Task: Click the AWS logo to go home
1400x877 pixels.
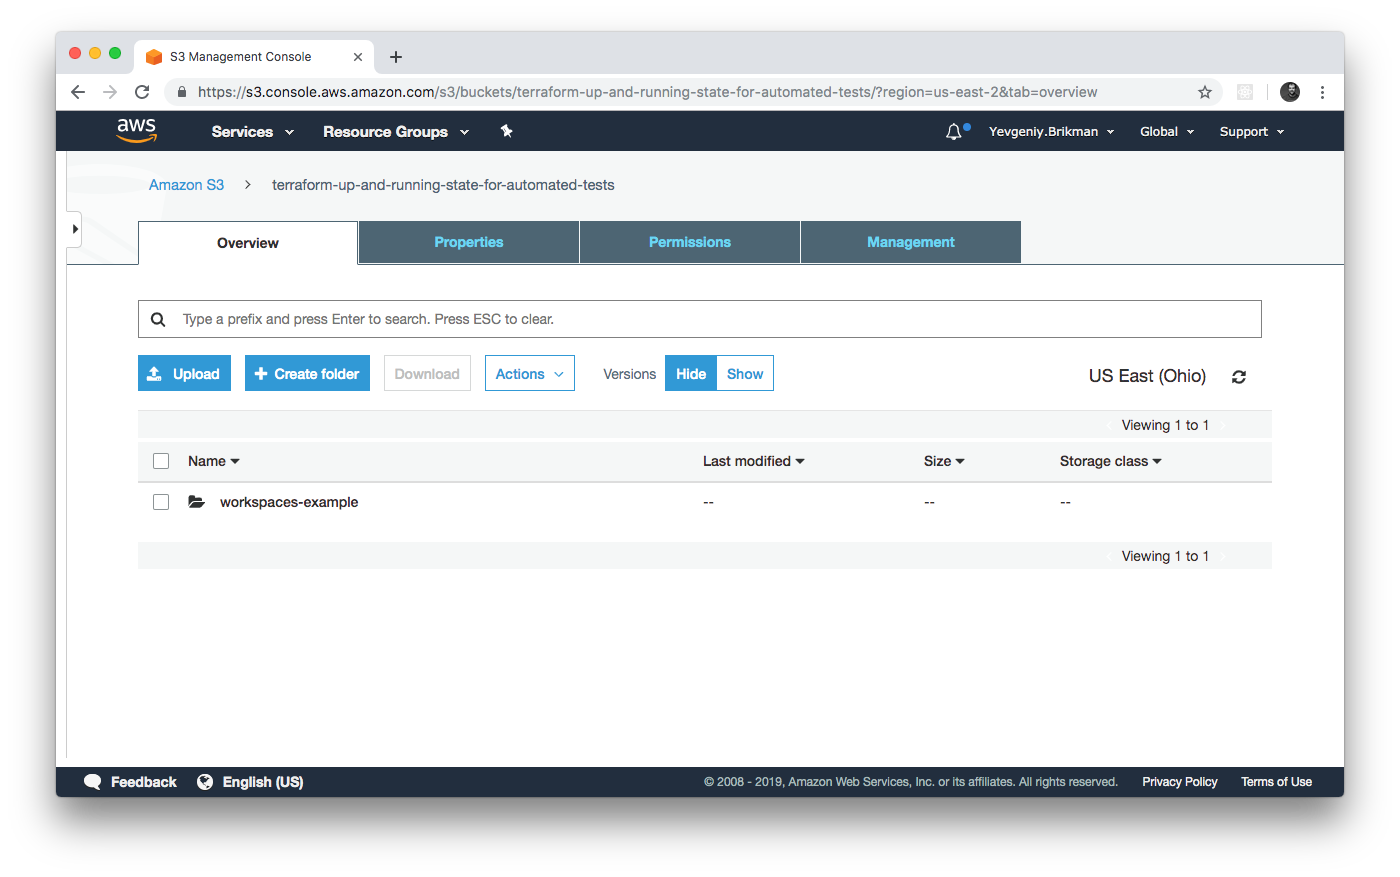Action: pos(136,130)
